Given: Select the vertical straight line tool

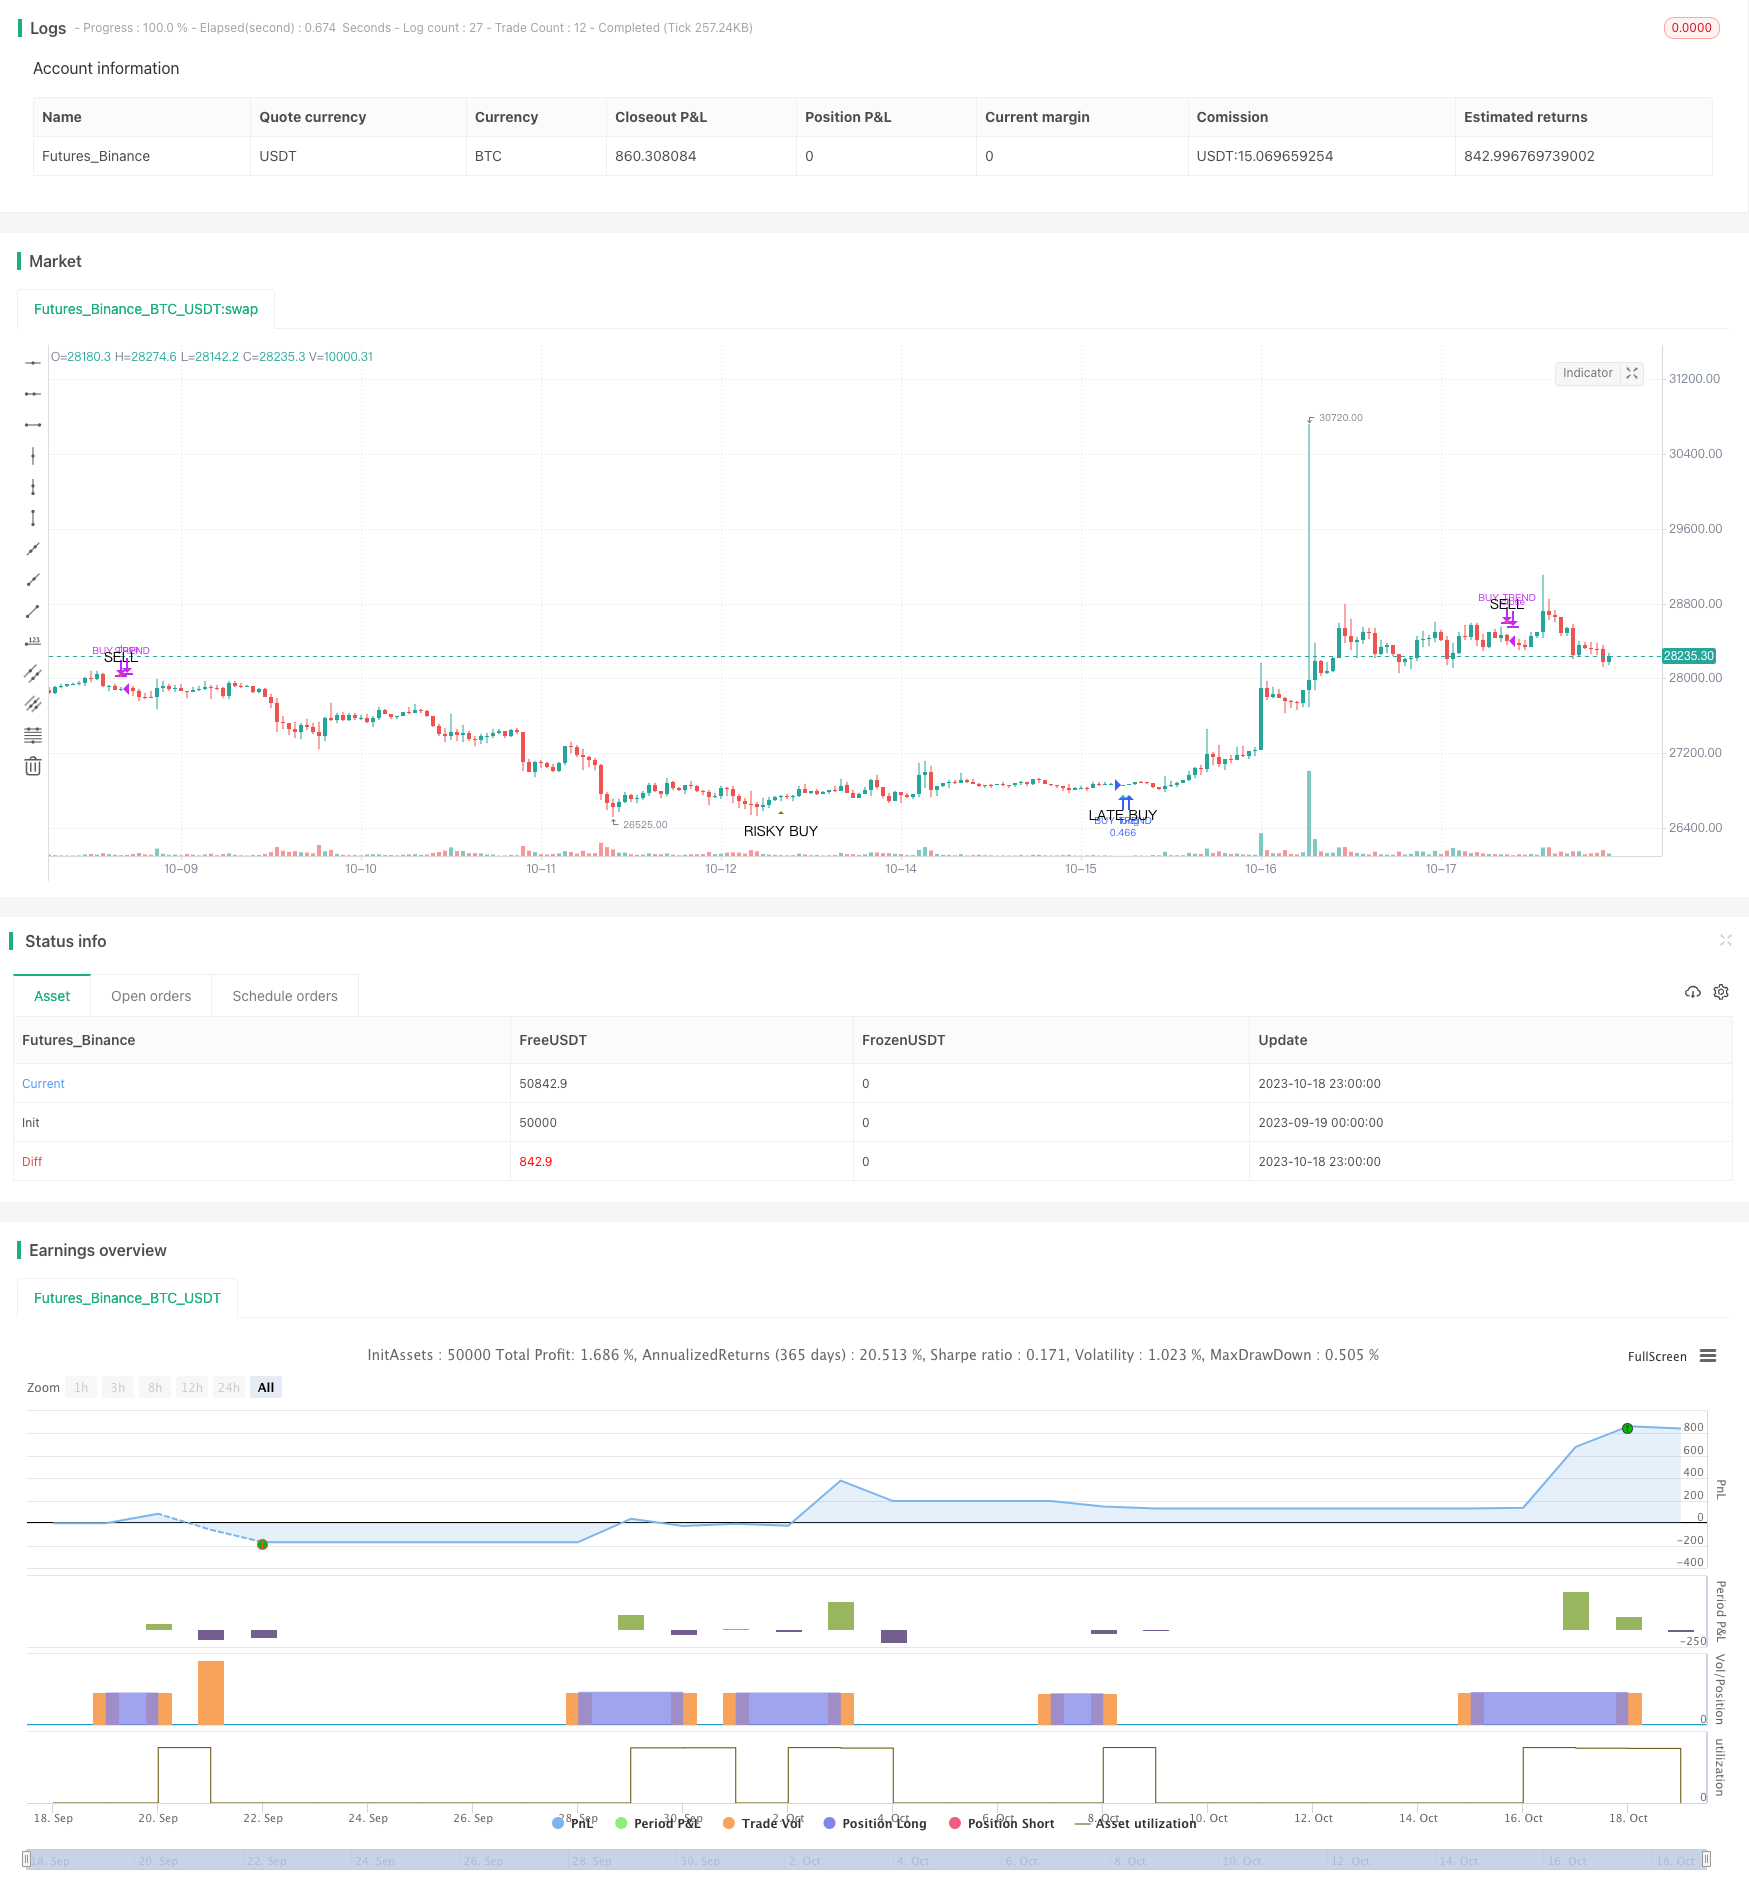Looking at the screenshot, I should (33, 456).
